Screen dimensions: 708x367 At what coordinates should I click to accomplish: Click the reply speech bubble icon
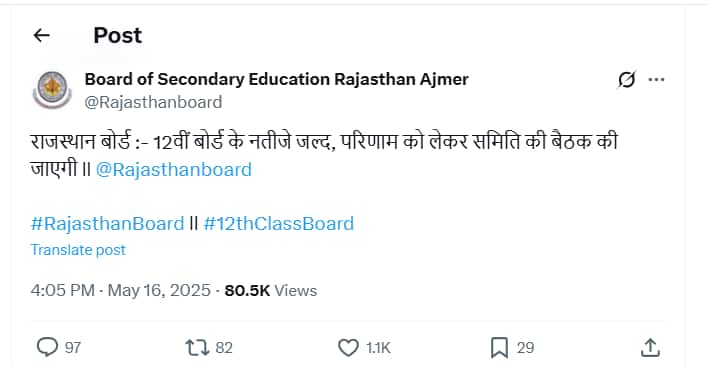tap(47, 348)
